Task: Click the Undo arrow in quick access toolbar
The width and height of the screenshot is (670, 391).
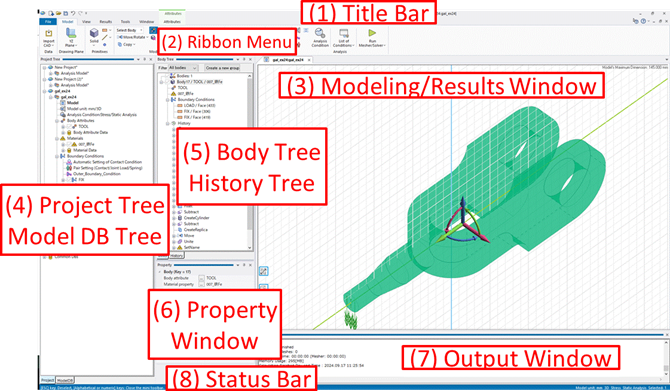Action: 72,14
